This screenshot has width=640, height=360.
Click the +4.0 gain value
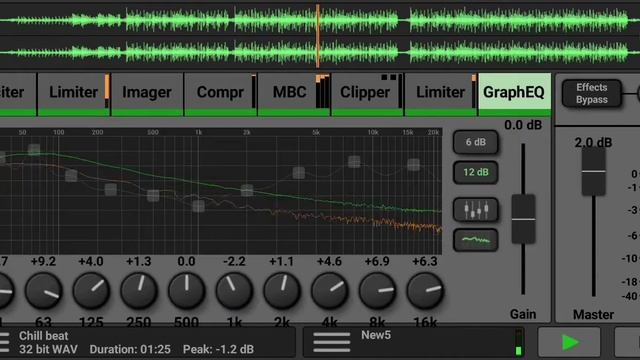pyautogui.click(x=91, y=261)
